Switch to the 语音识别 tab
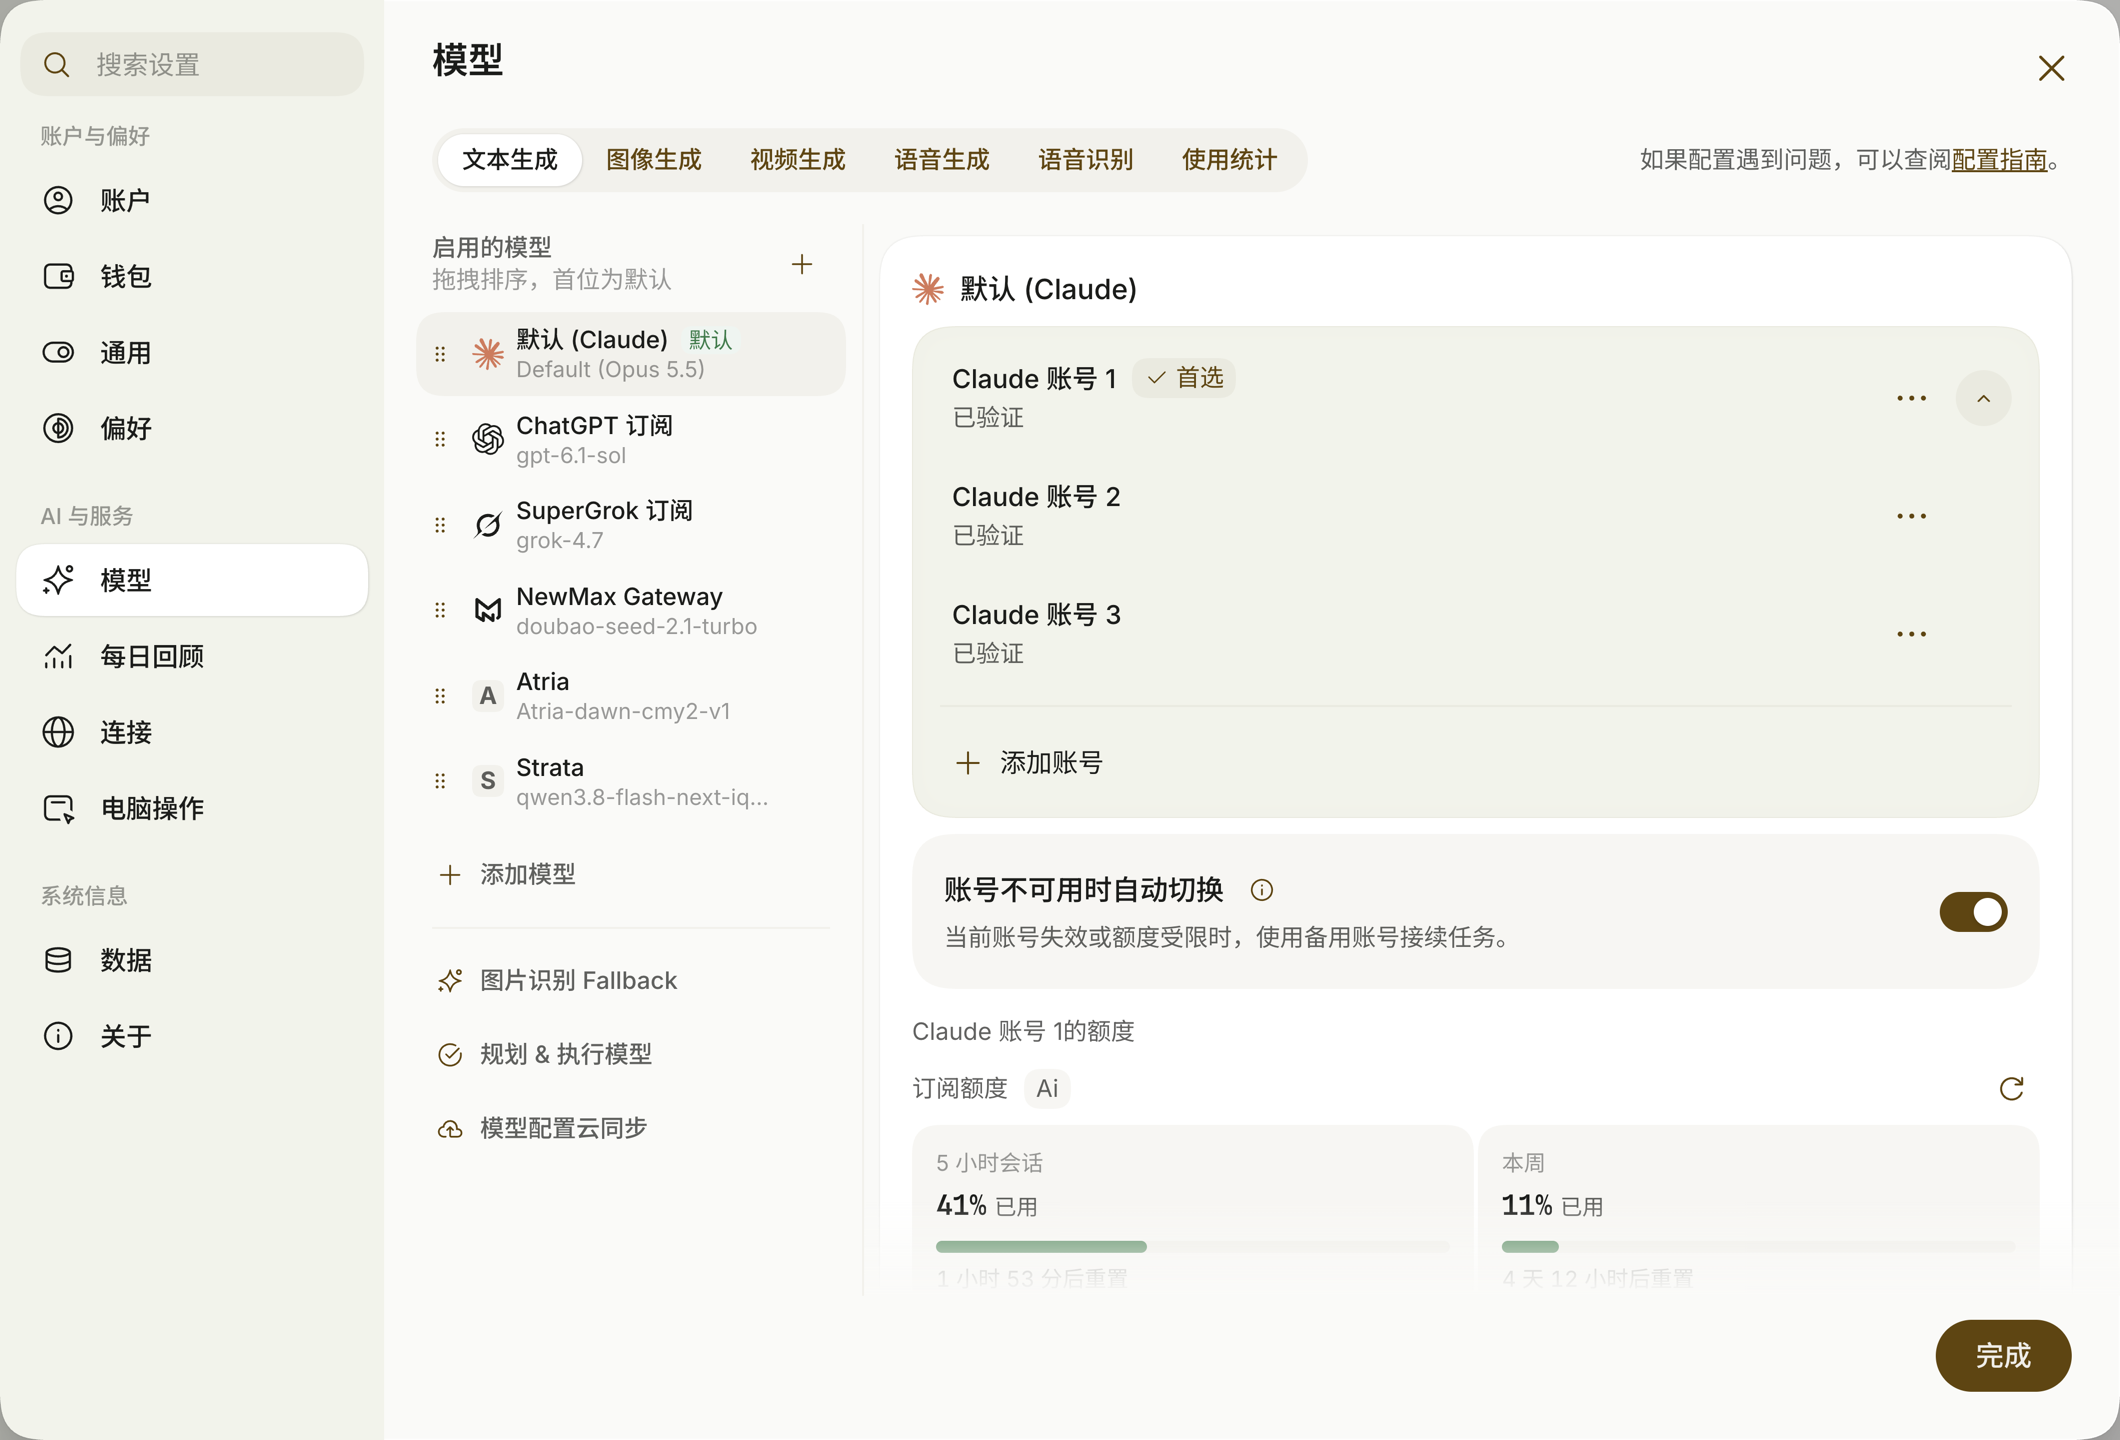The image size is (2120, 1440). click(1086, 160)
